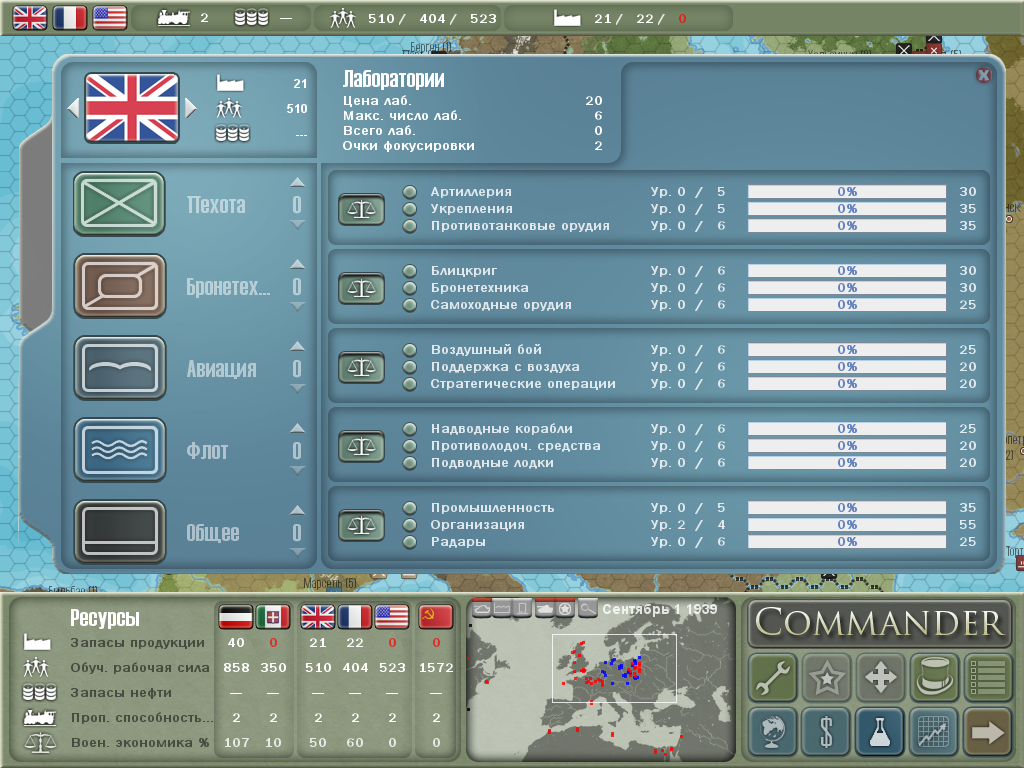Select the Armor (Бронетех) category icon
1024x768 pixels.
tap(119, 286)
